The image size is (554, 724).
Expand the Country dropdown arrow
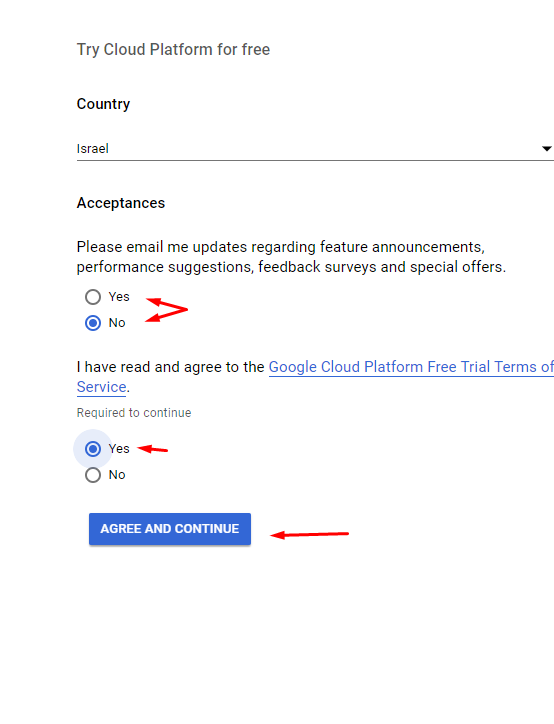tap(547, 149)
